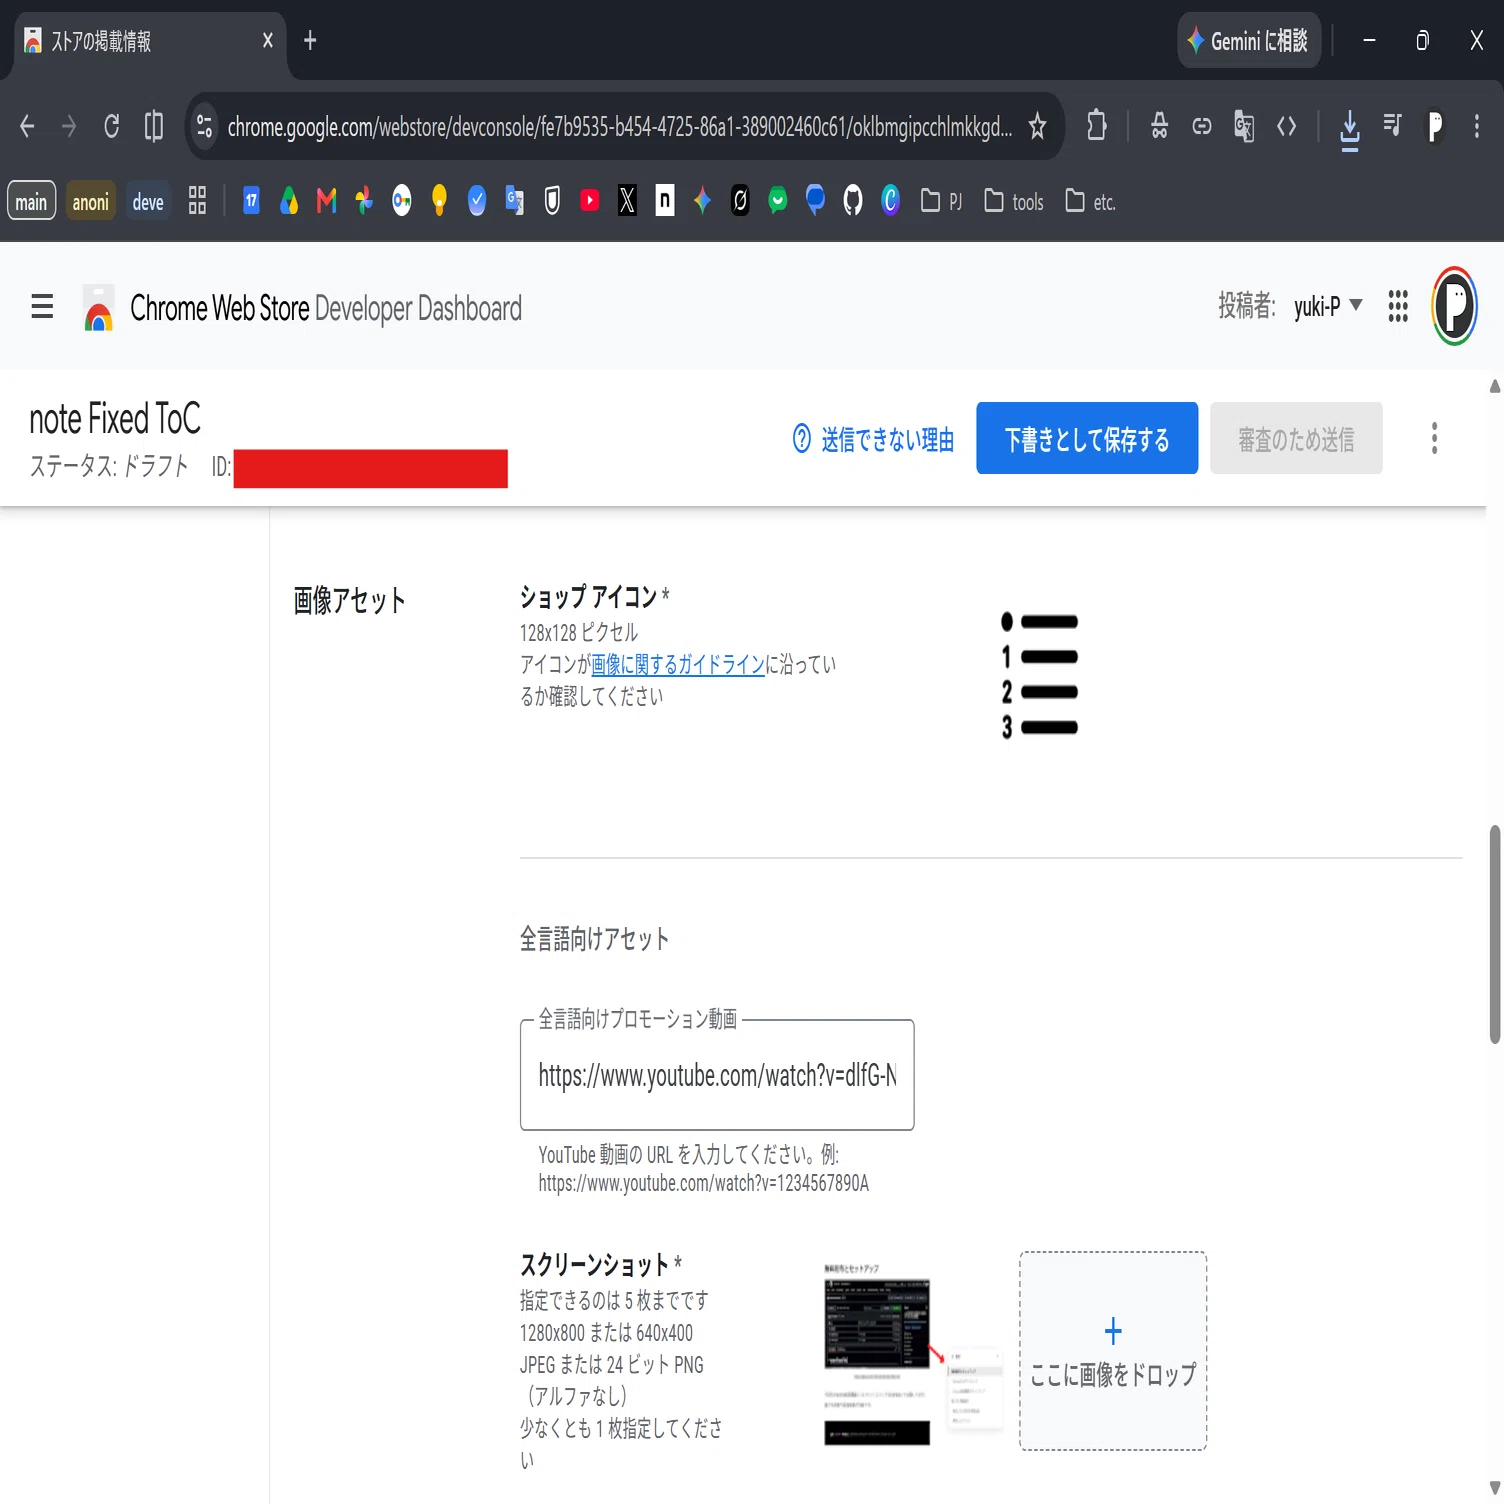
Task: Switch to the deve tab group
Action: 148,201
